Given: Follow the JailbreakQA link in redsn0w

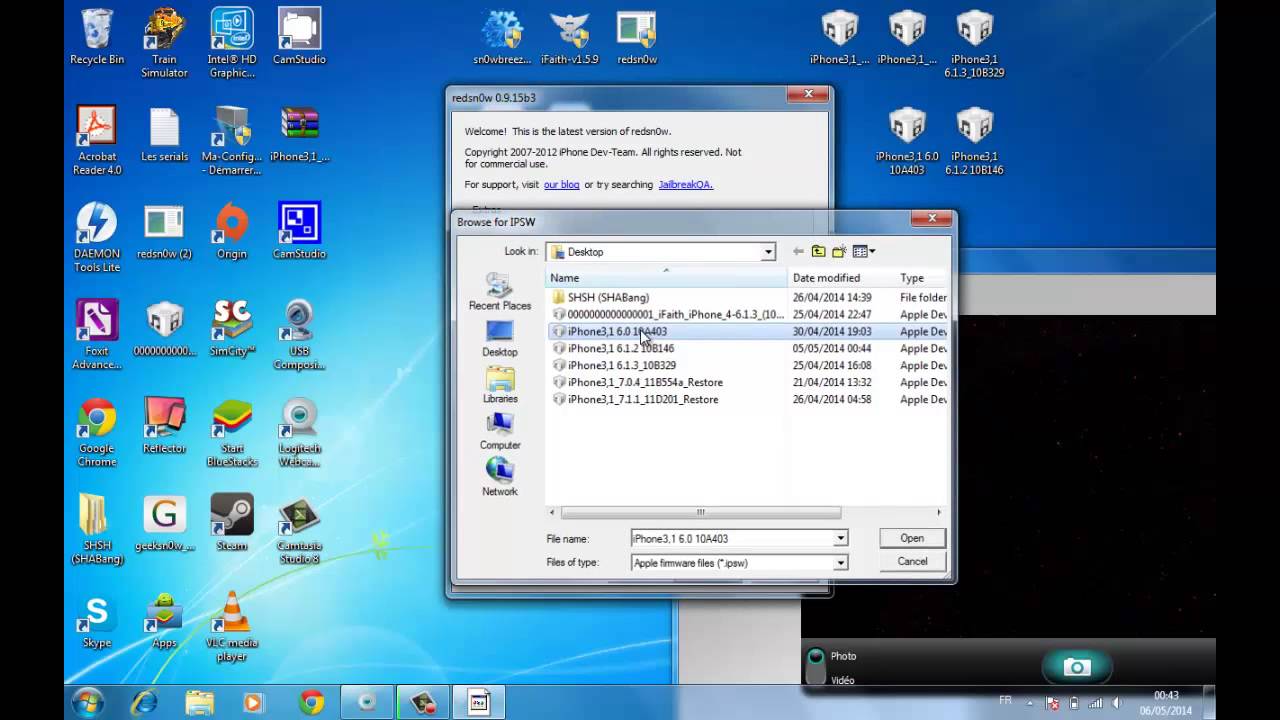Looking at the screenshot, I should click(x=685, y=185).
